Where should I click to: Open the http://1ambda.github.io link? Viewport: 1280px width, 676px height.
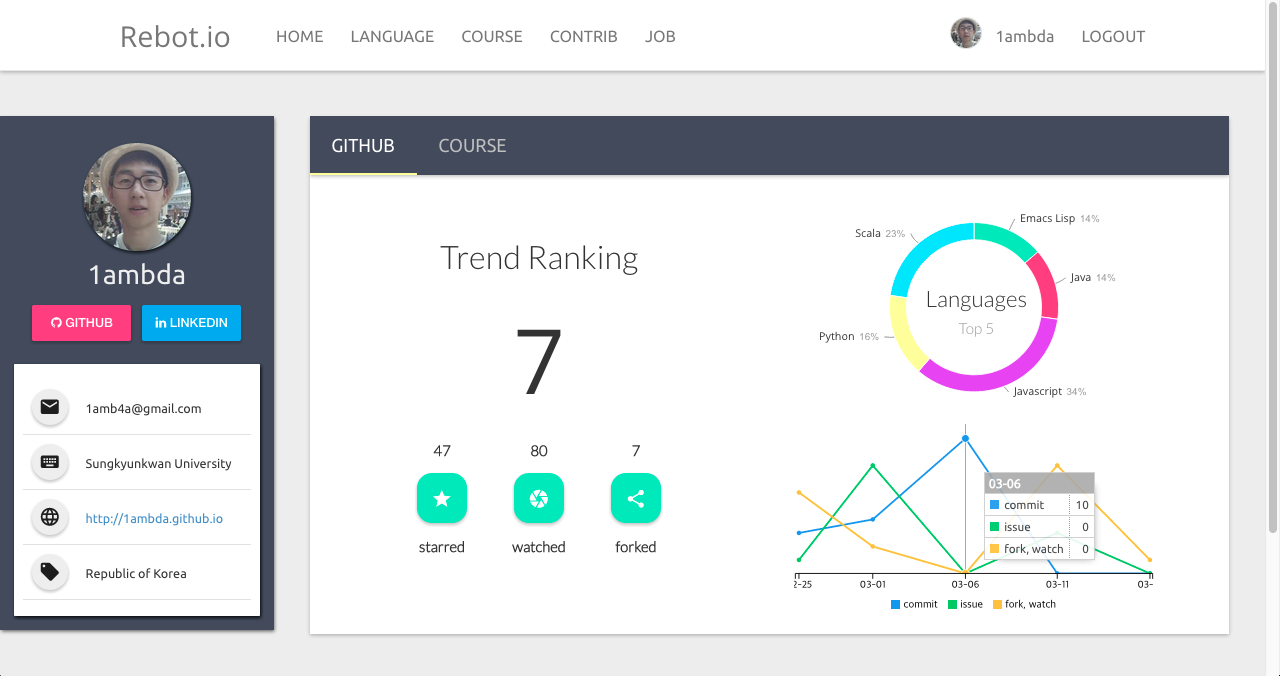[154, 518]
